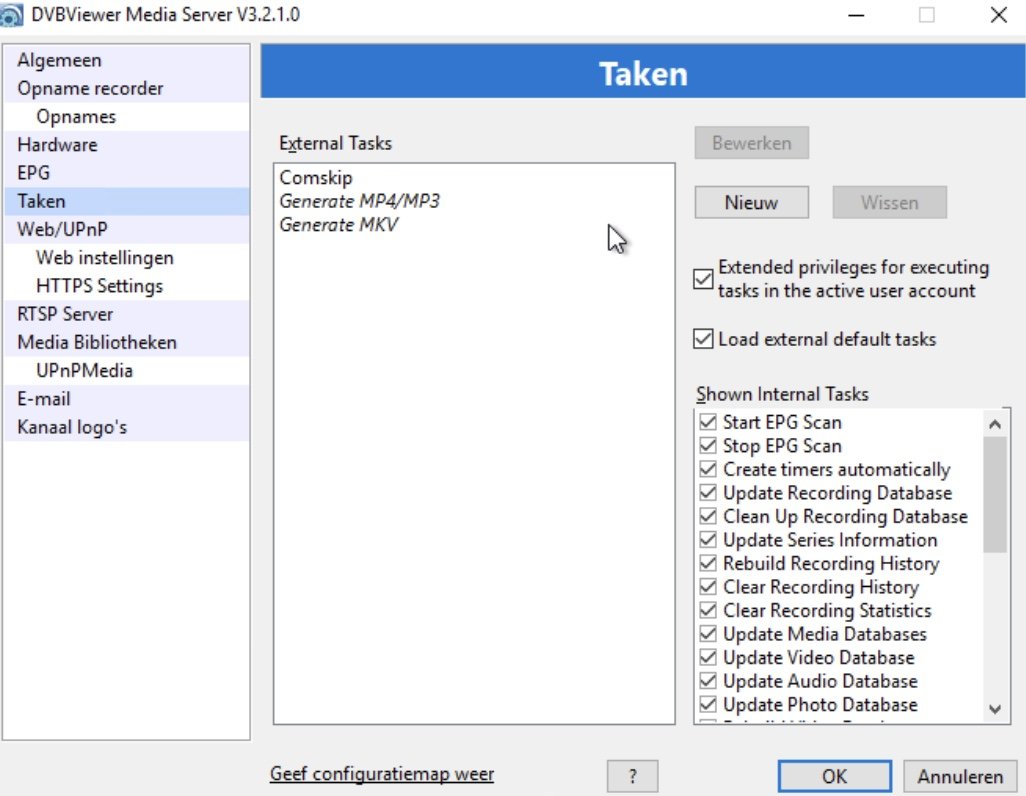The height and width of the screenshot is (796, 1026).
Task: Toggle Update Video Database checkbox
Action: pos(709,657)
